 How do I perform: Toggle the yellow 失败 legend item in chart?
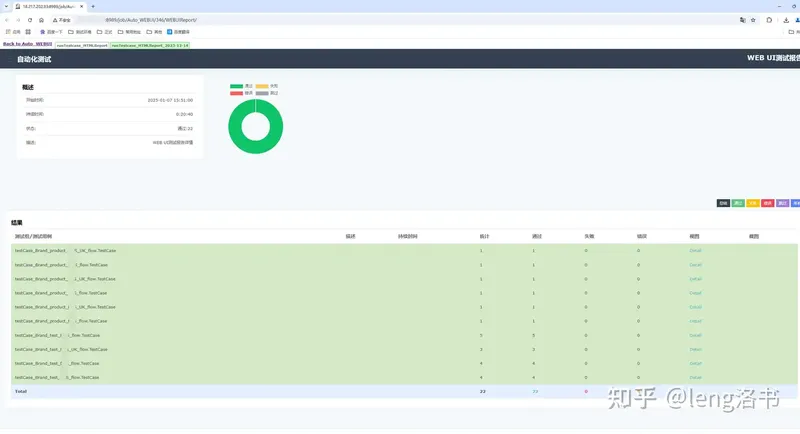click(267, 87)
